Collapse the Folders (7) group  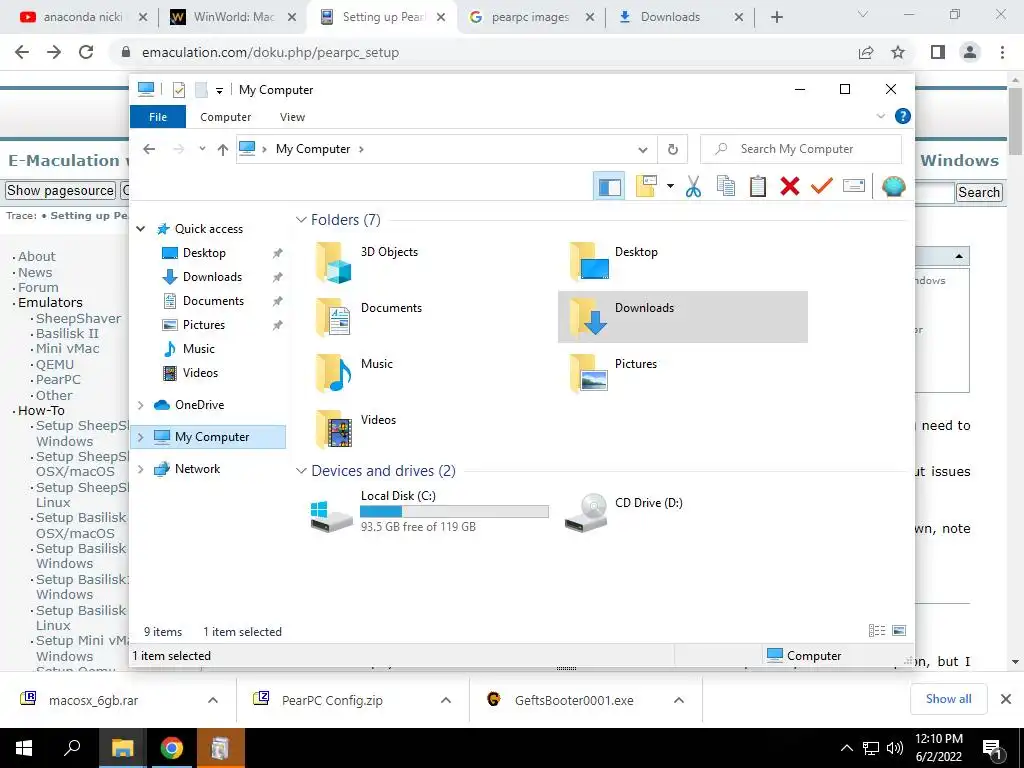click(301, 219)
